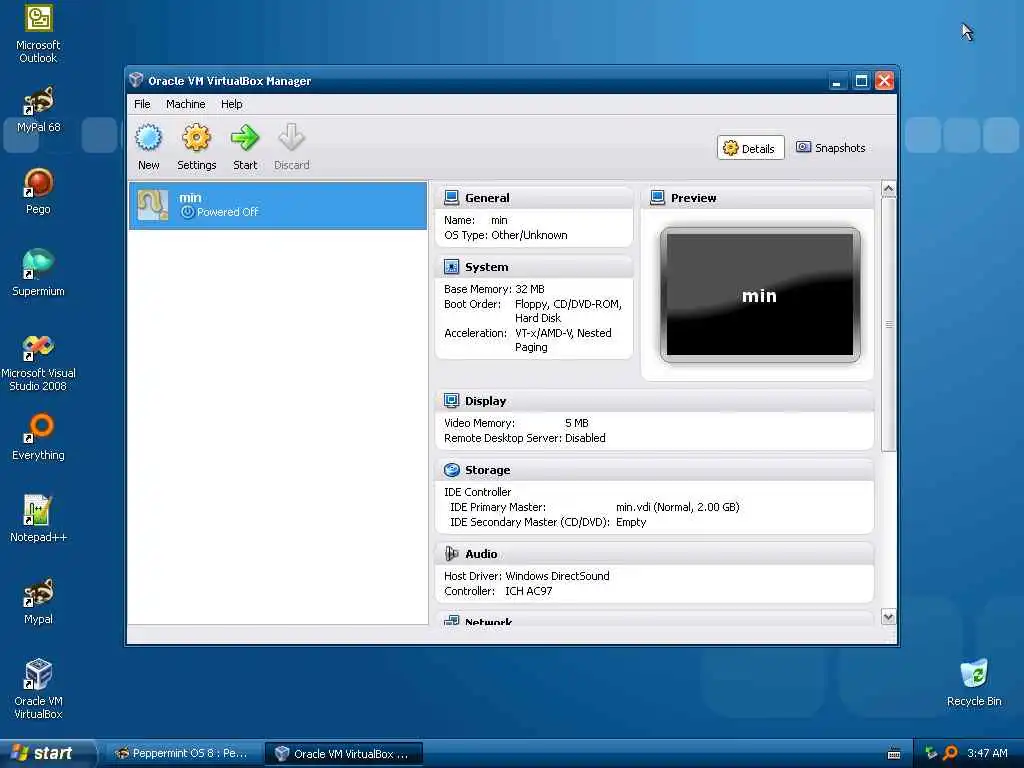
Task: Open Notepad++ desktop shortcut
Action: [38, 519]
